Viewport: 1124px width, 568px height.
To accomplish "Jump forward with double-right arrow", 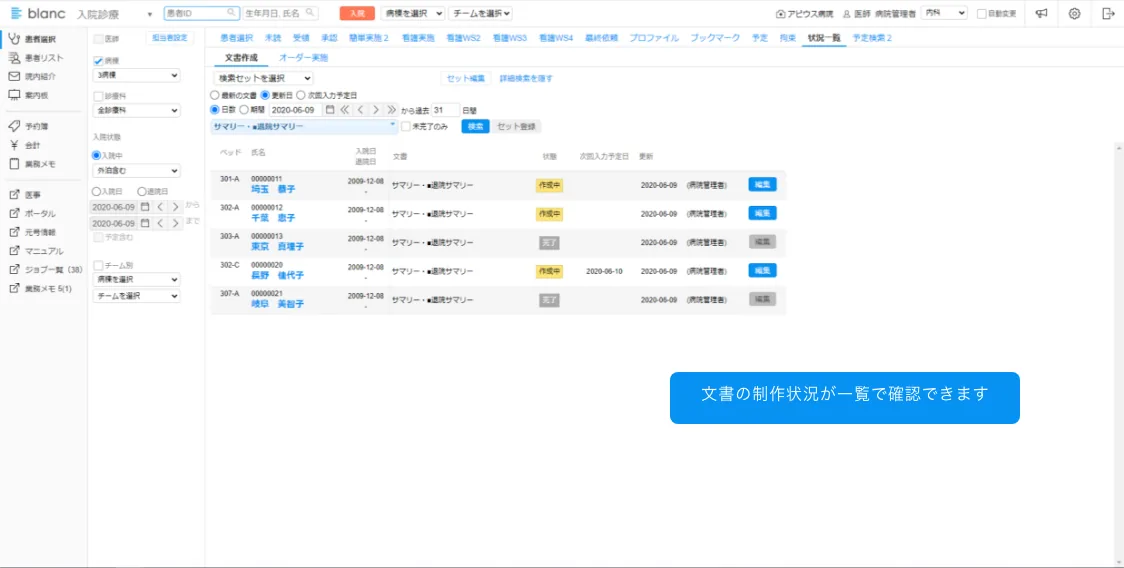I will pos(391,110).
